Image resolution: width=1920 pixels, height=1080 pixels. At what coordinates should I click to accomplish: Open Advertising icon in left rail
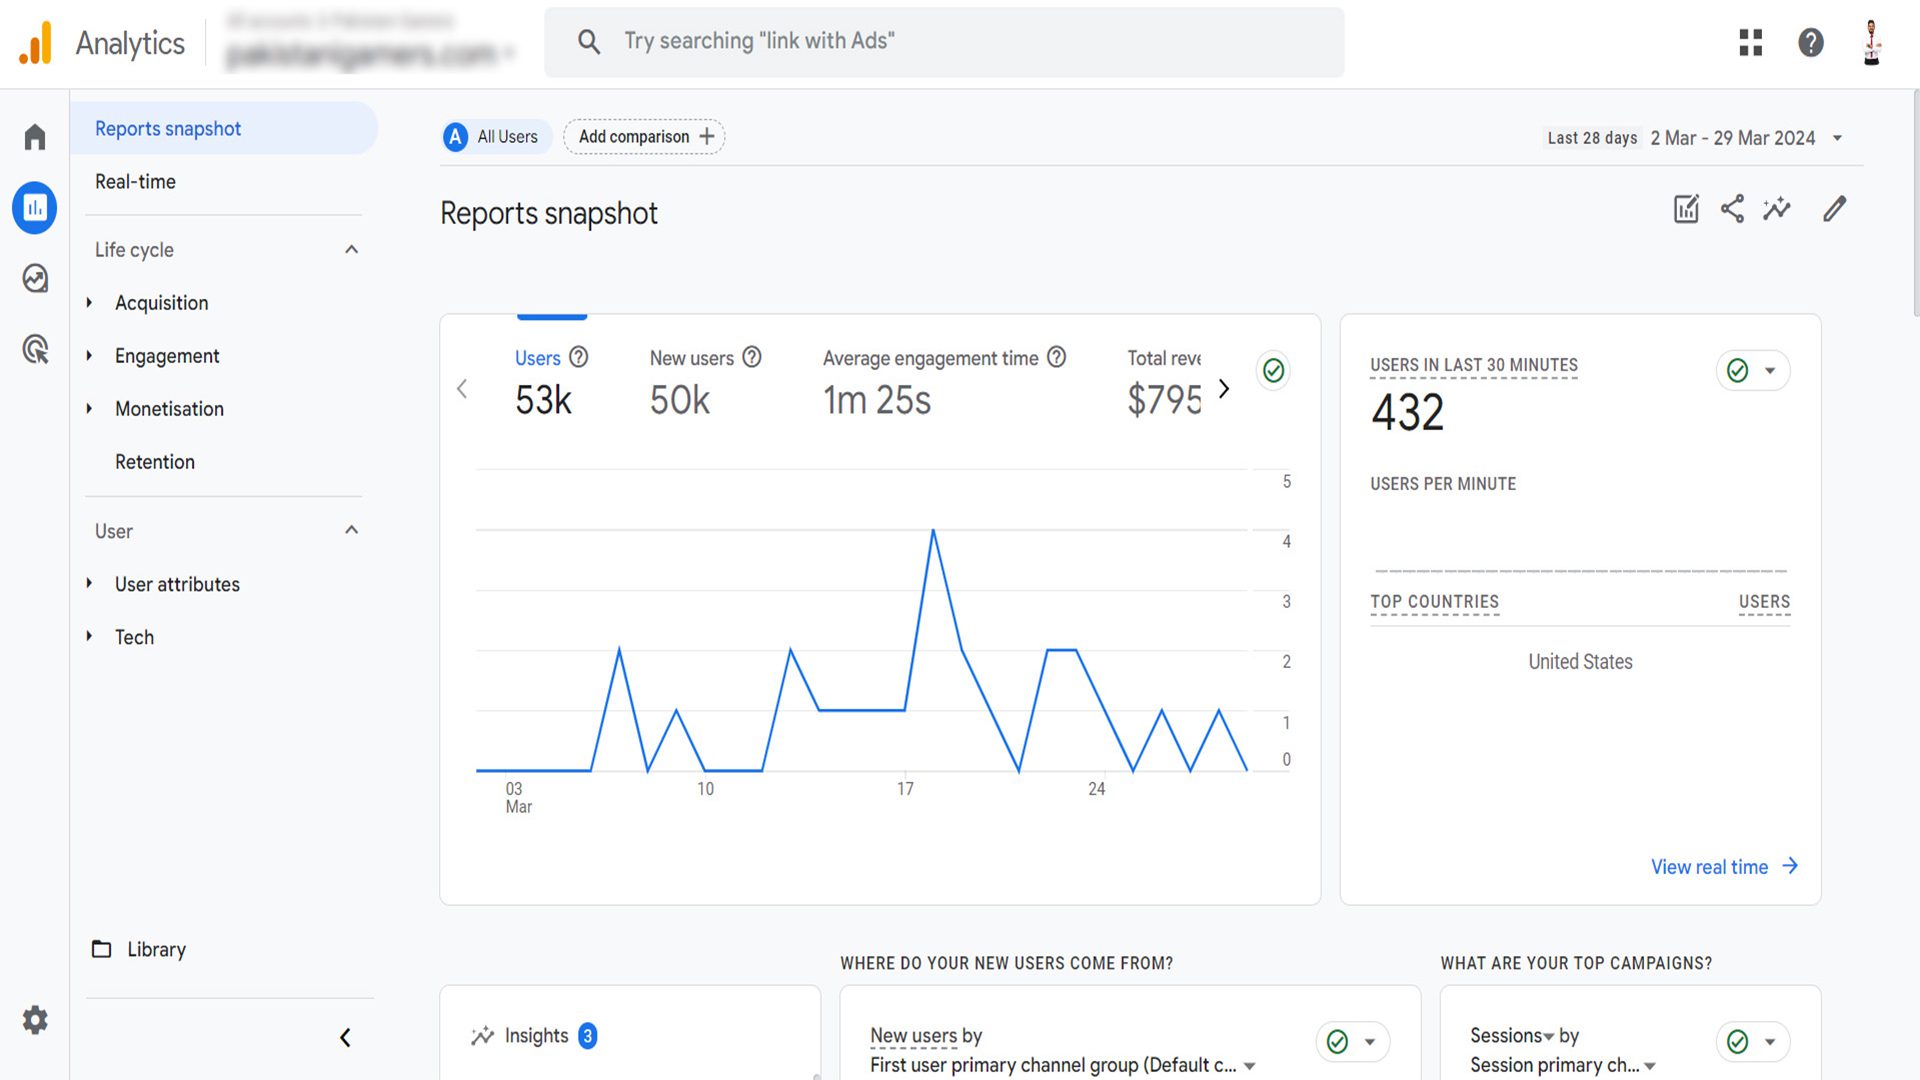35,349
